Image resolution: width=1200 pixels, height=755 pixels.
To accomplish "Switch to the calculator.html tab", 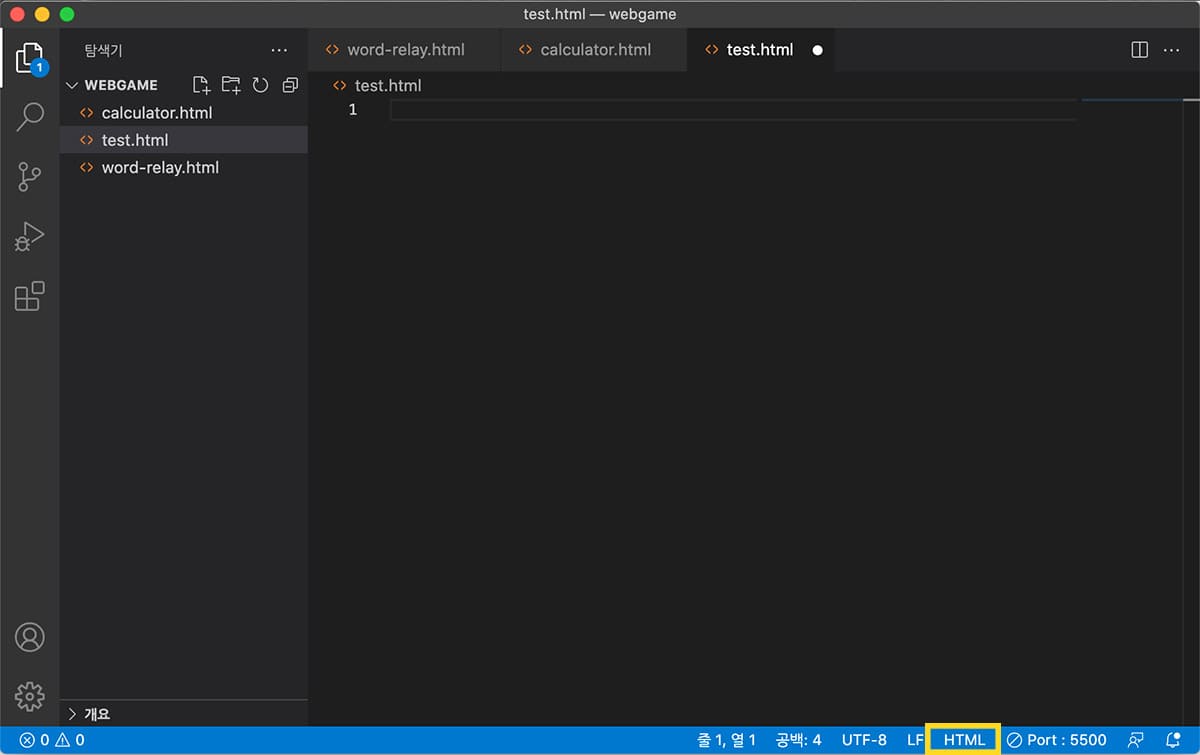I will click(594, 49).
